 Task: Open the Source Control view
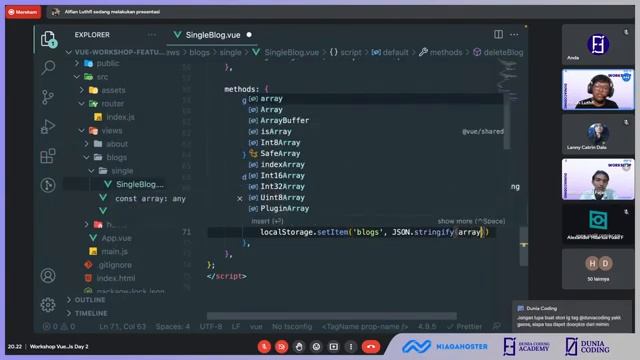[48, 97]
